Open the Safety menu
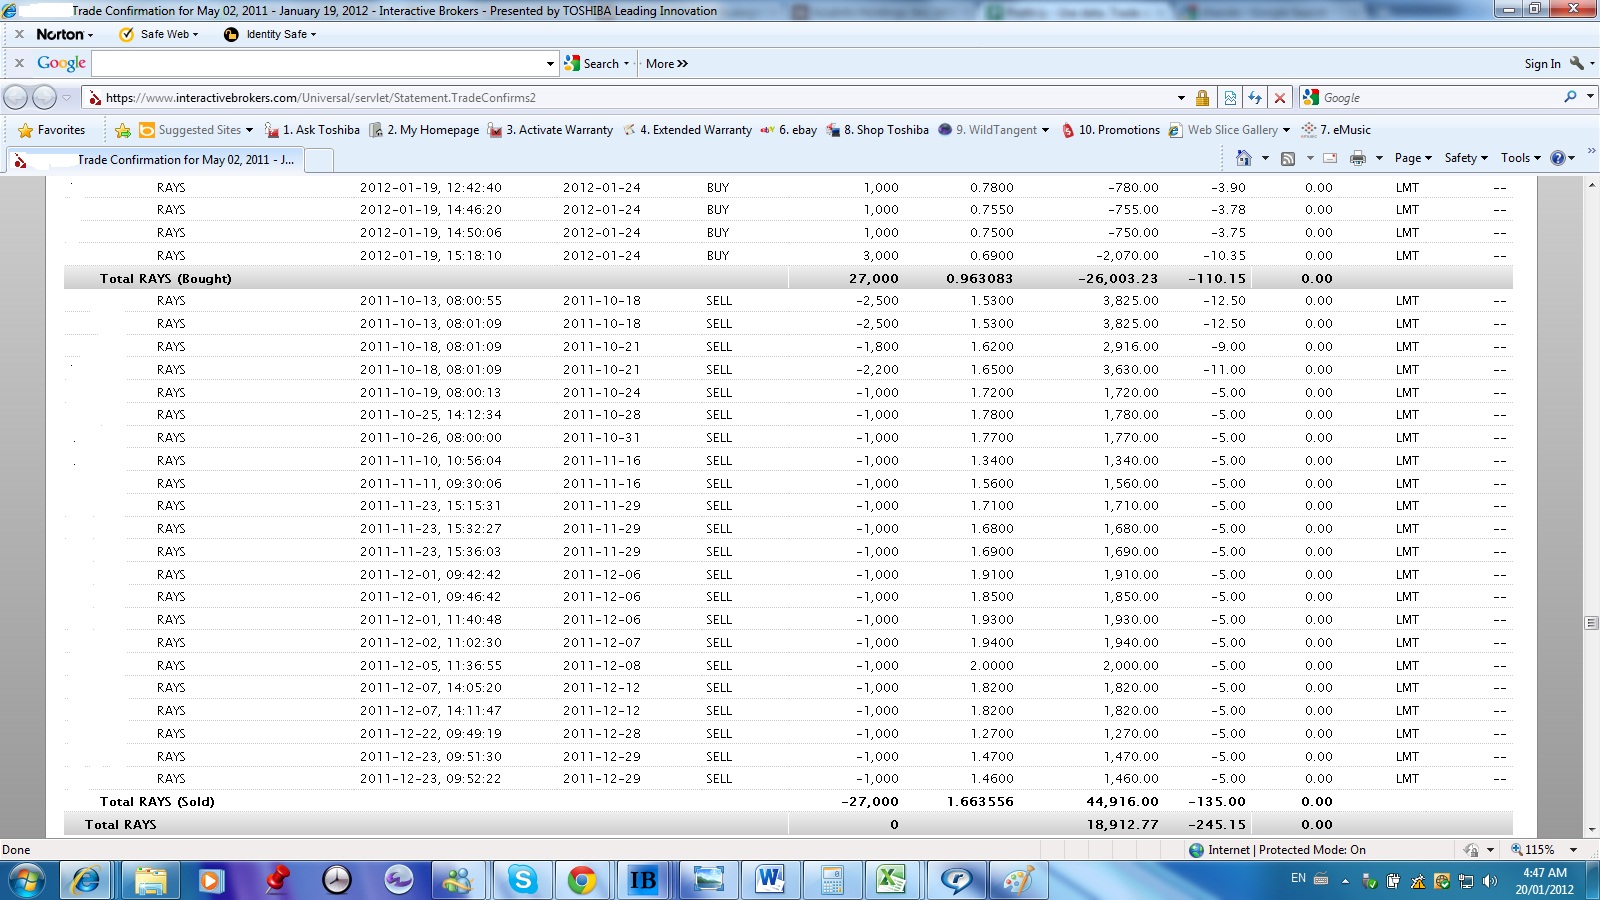 click(x=1465, y=158)
